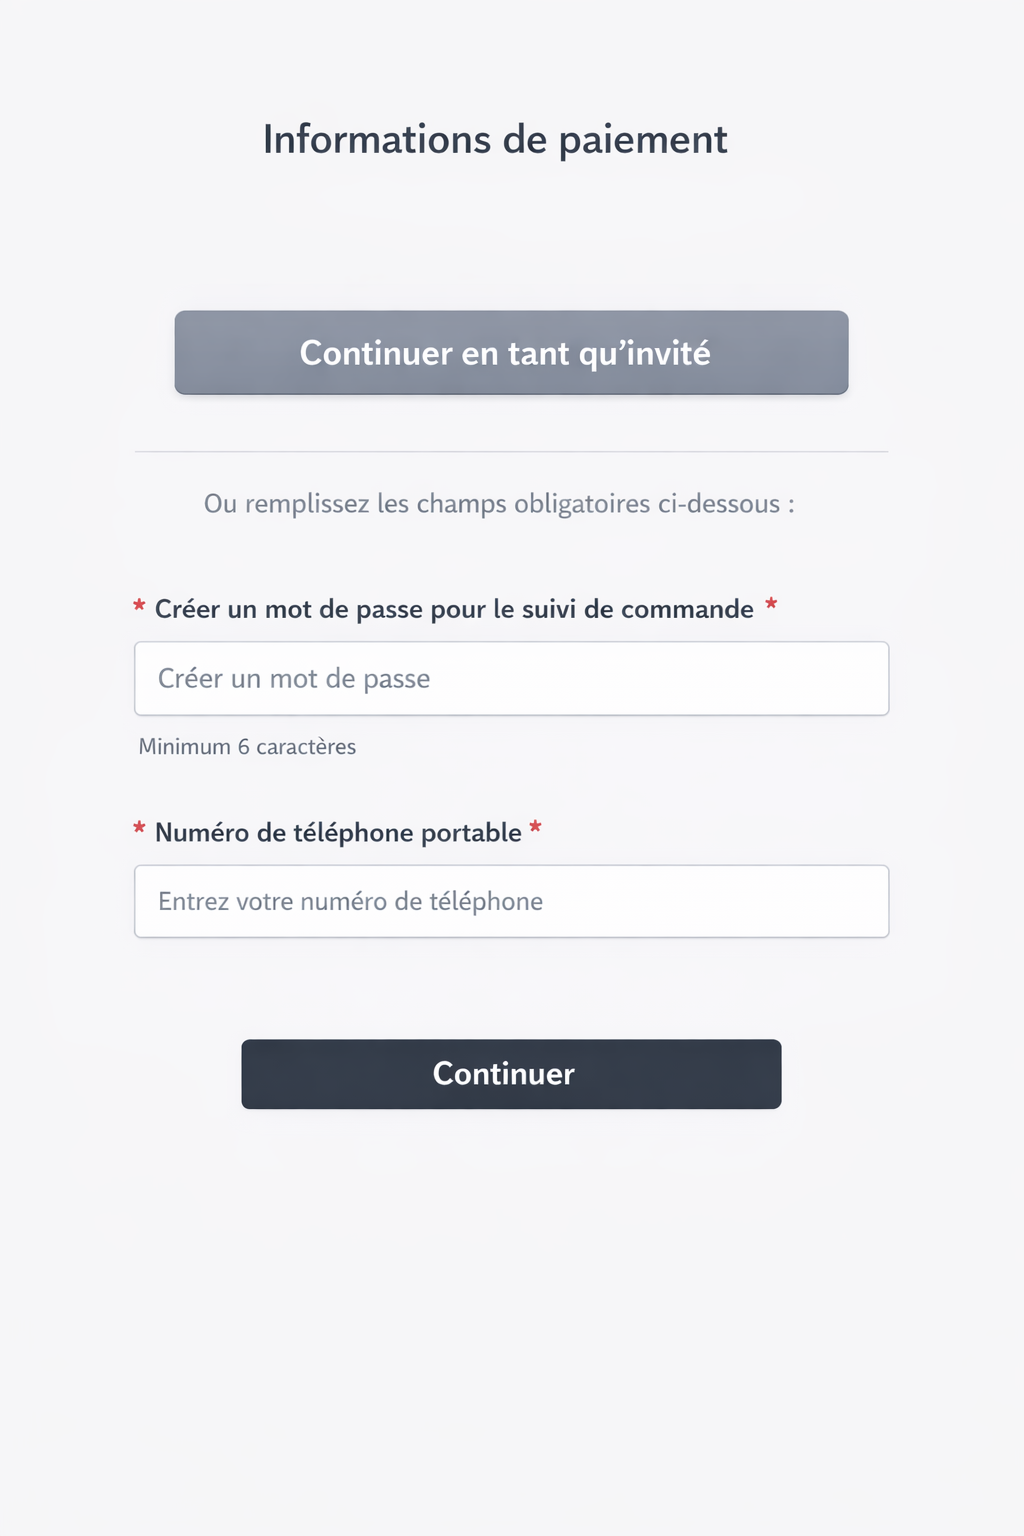This screenshot has height=1536, width=1024.
Task: Click the 'Ou remplissez les champs obligatoires' text
Action: coord(499,504)
